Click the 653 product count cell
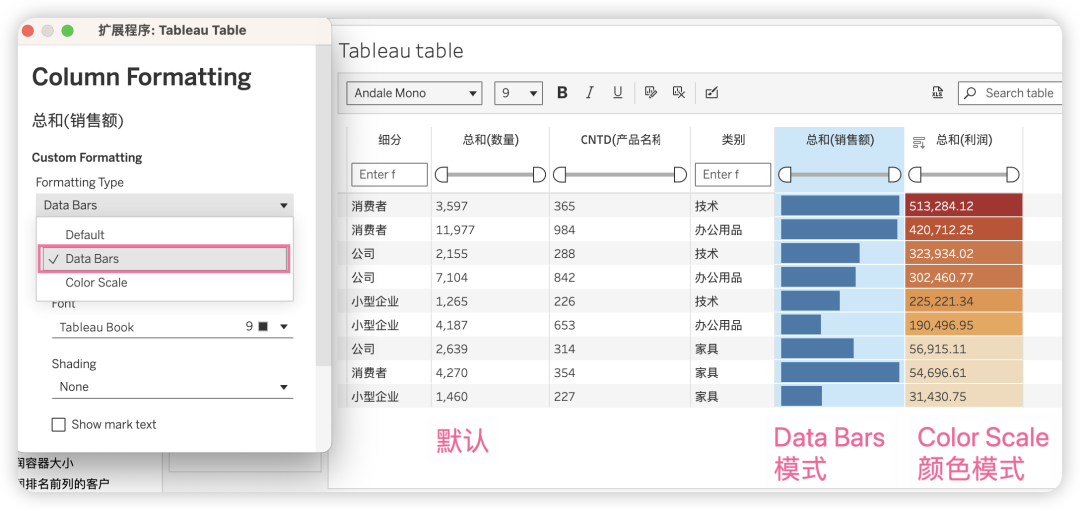This screenshot has width=1080, height=510. (620, 325)
